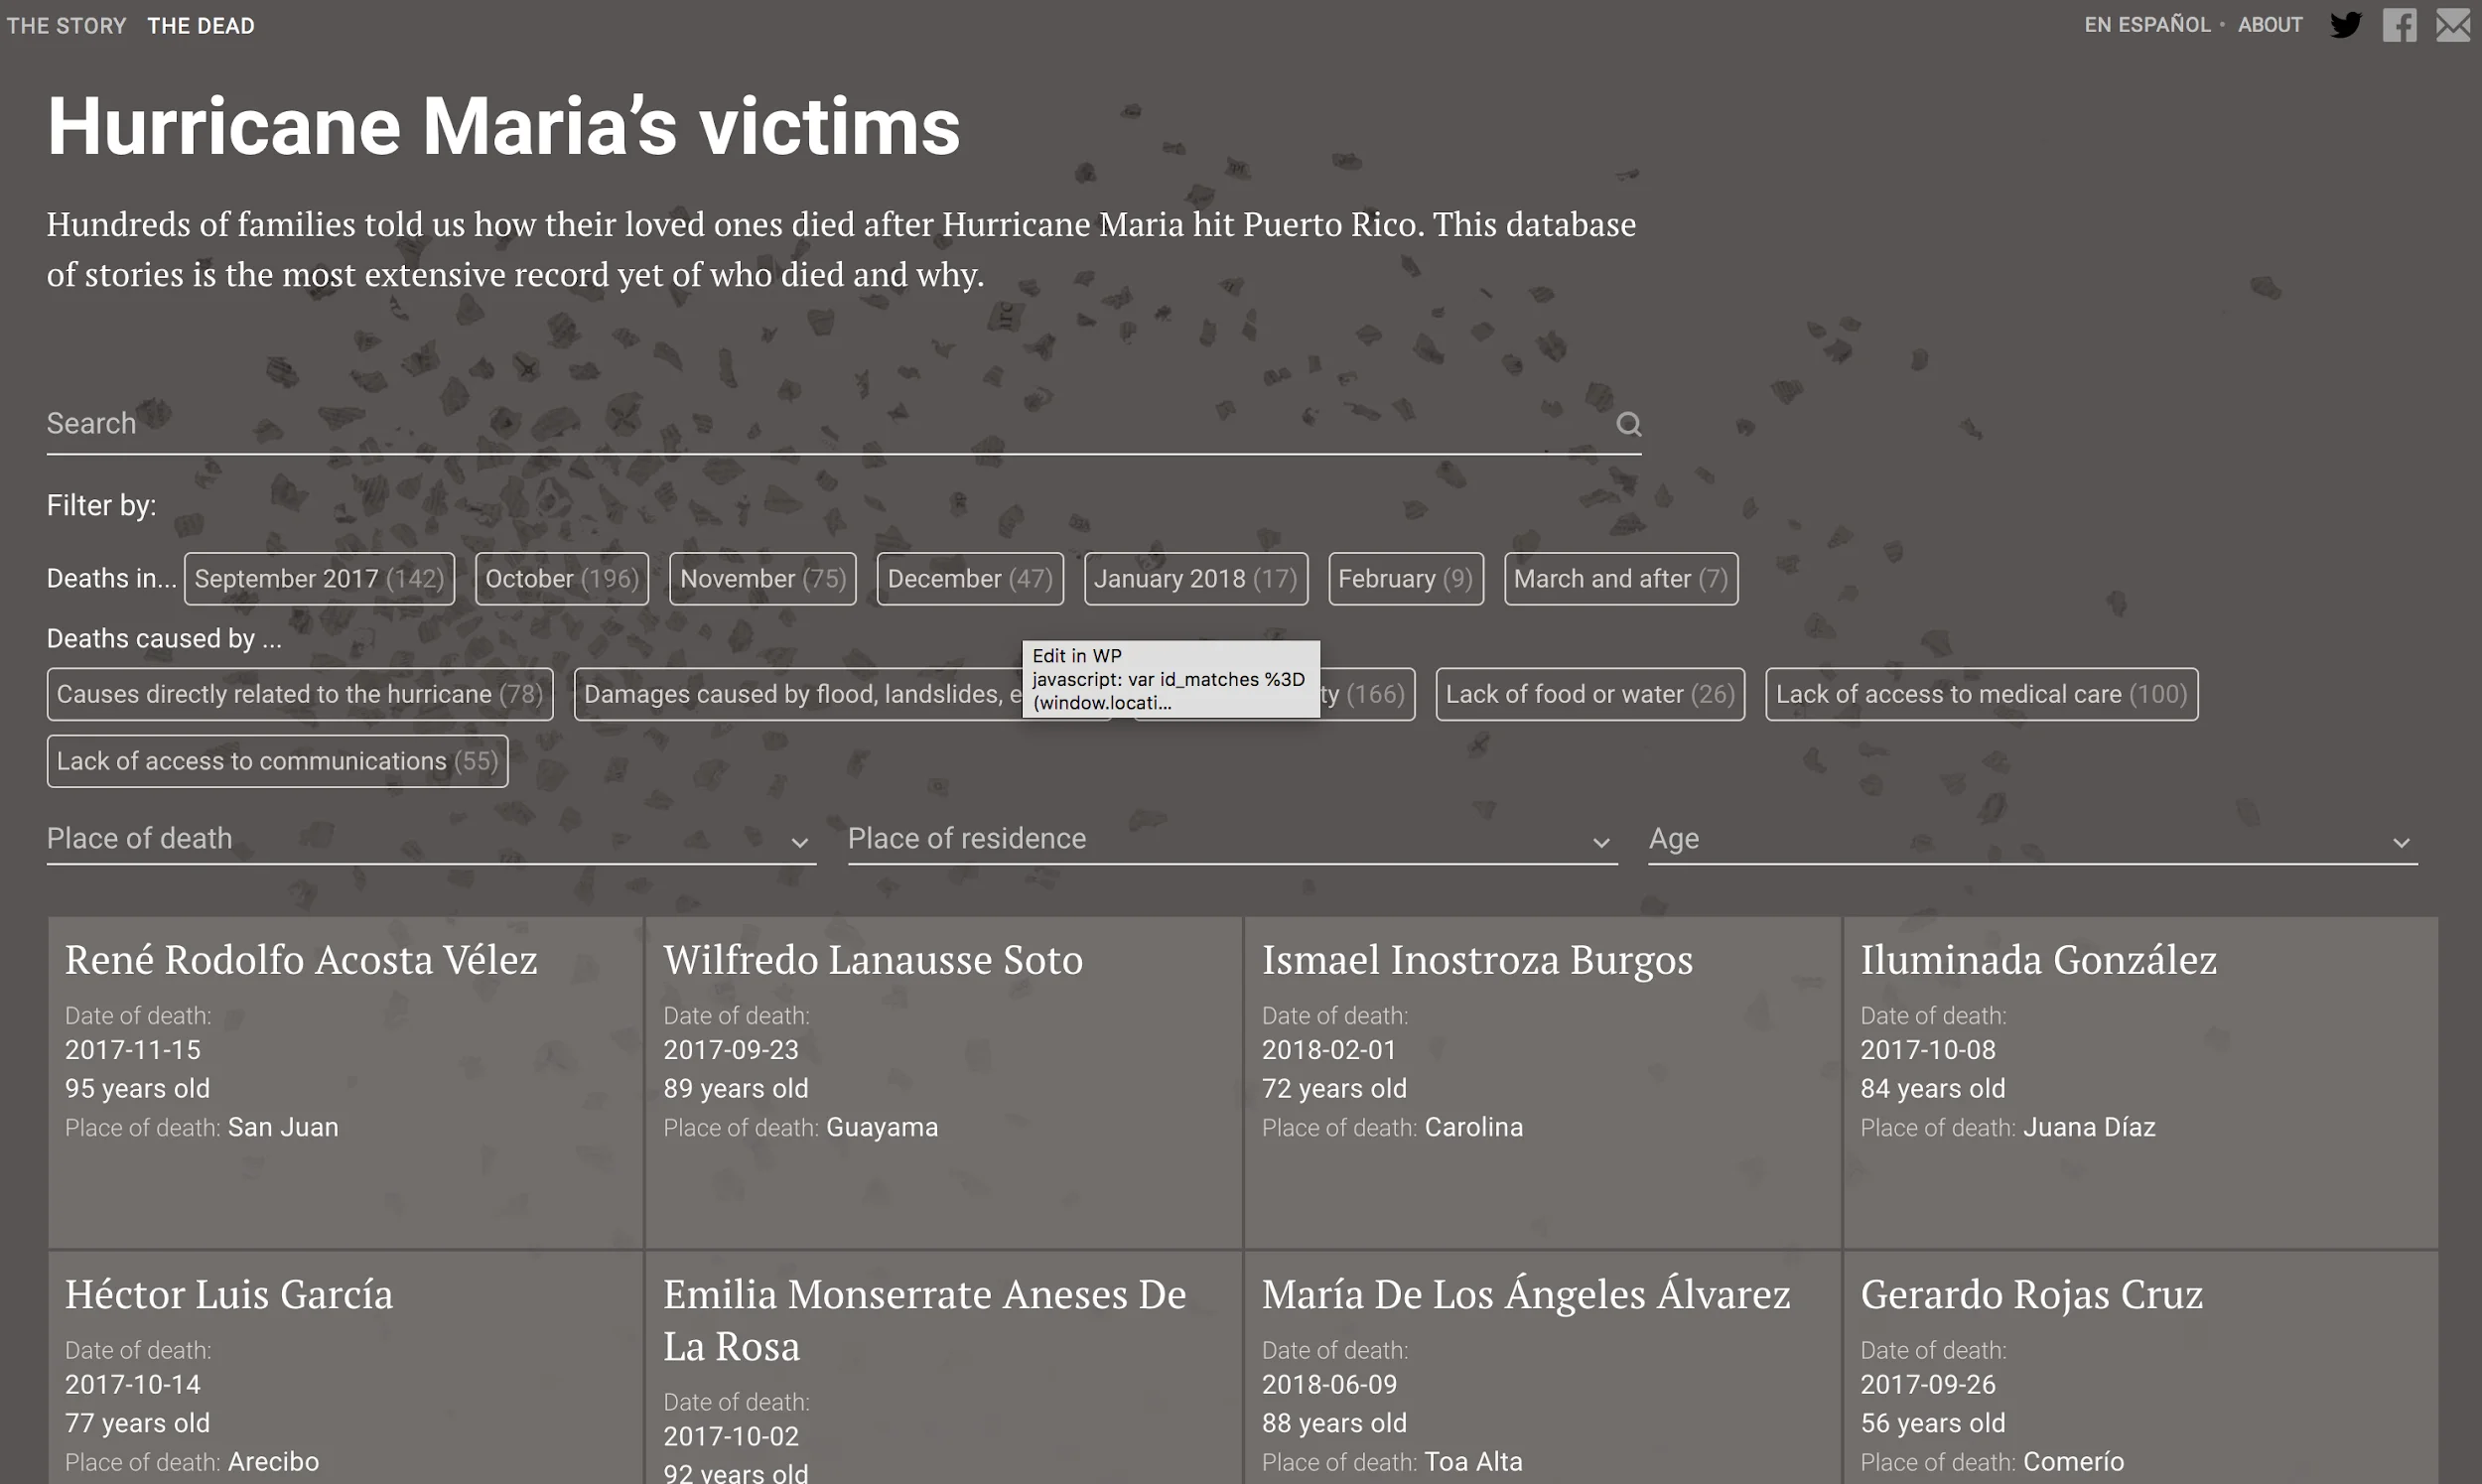Go to The Story page
Image resolution: width=2482 pixels, height=1484 pixels.
(x=66, y=26)
